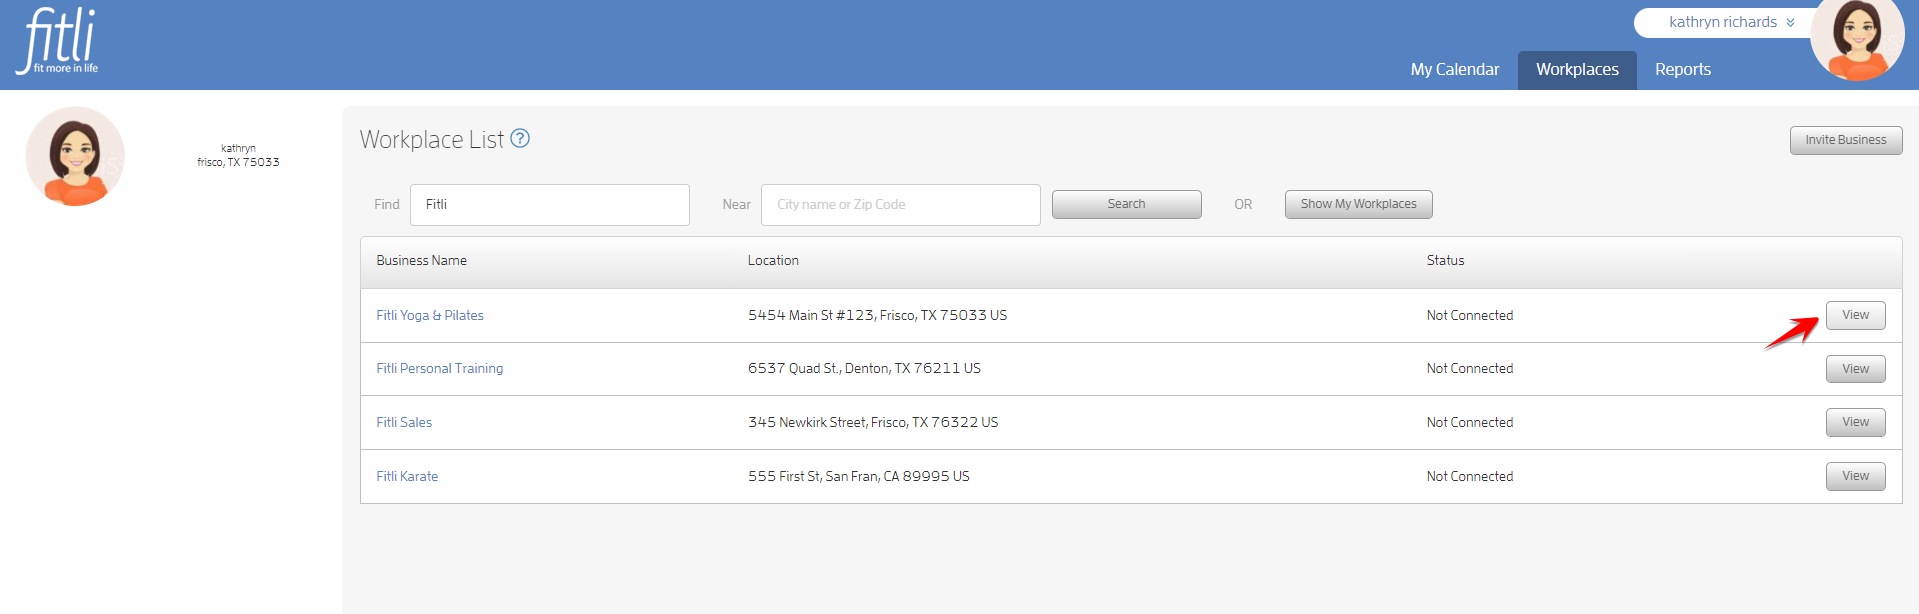Click the header profile avatar picture
Image resolution: width=1919 pixels, height=614 pixels.
tap(1858, 40)
